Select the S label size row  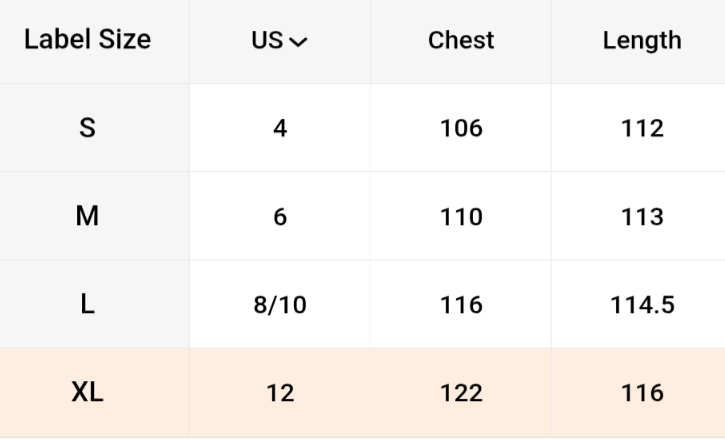(88, 128)
